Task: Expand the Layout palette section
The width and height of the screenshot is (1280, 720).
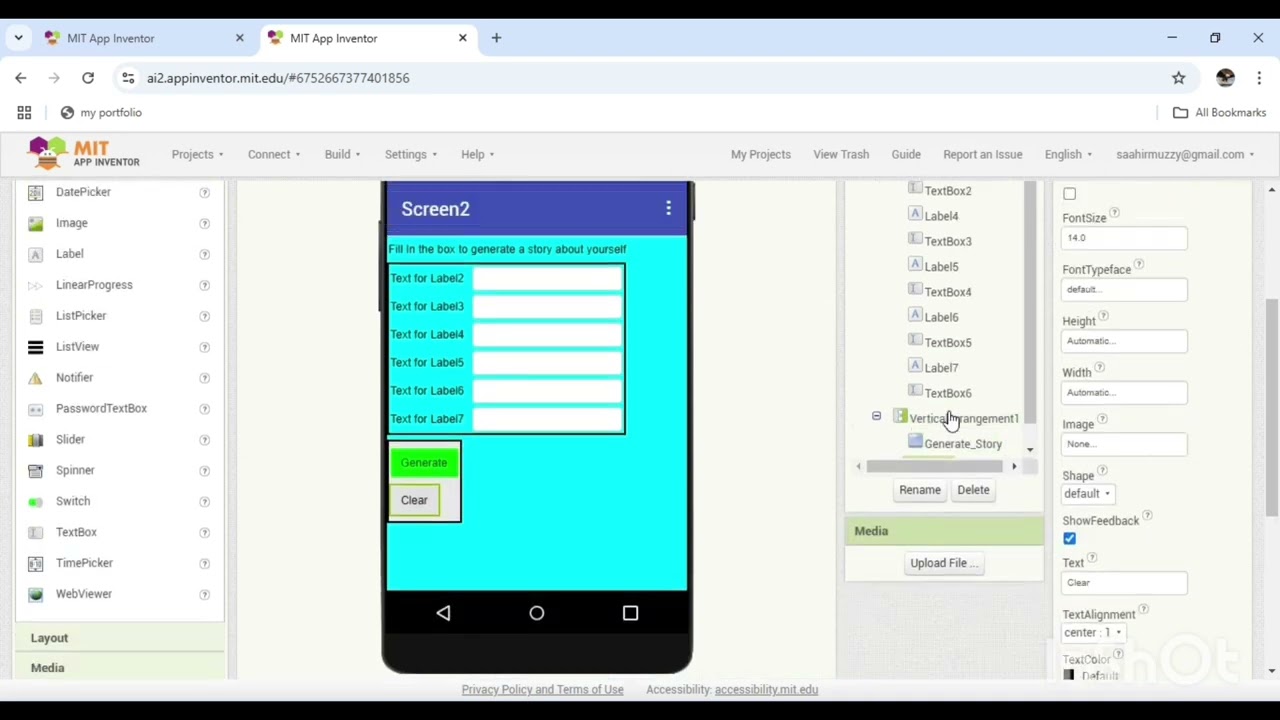Action: (x=120, y=638)
